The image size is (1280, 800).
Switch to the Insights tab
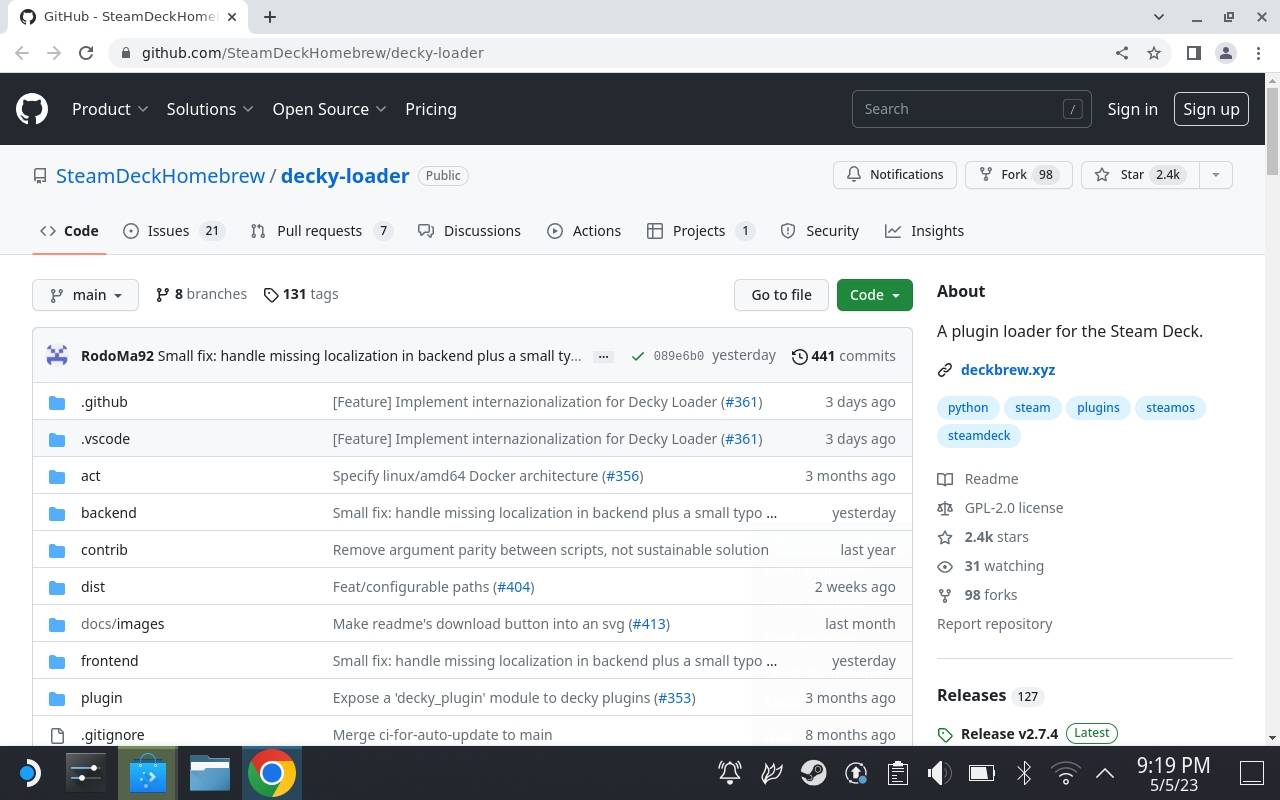924,231
